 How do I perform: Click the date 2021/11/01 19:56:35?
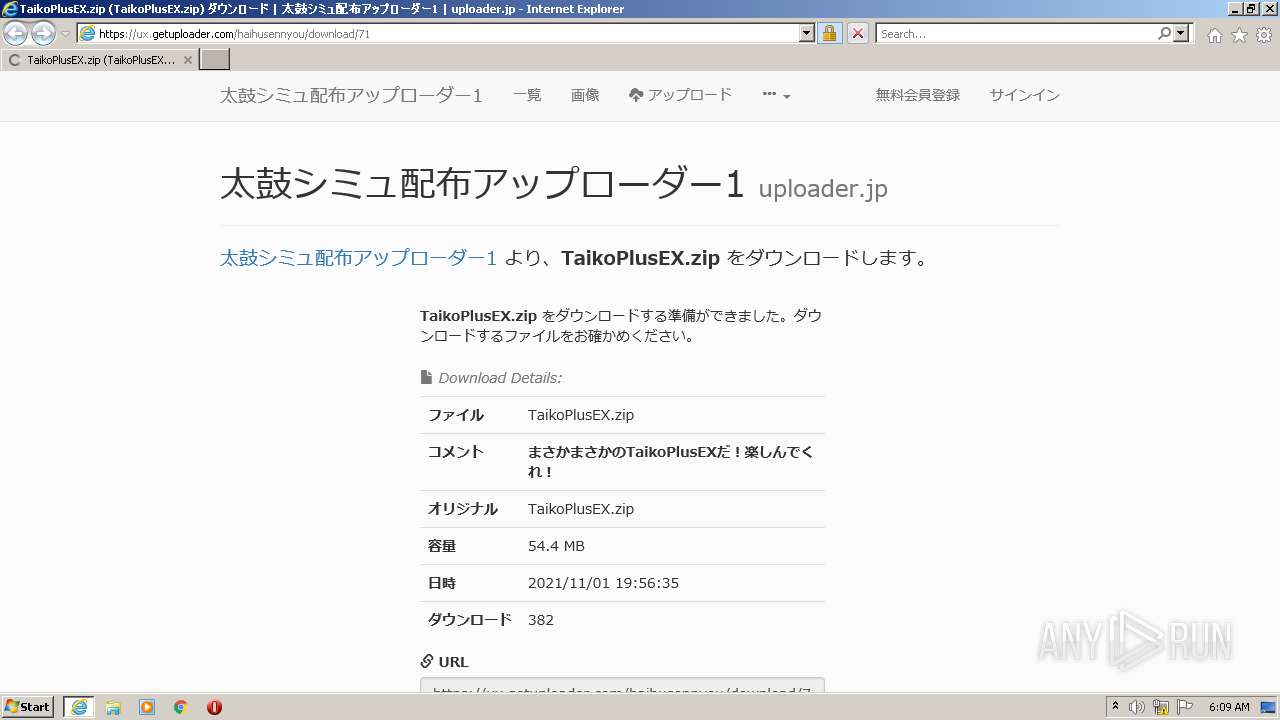tap(603, 583)
